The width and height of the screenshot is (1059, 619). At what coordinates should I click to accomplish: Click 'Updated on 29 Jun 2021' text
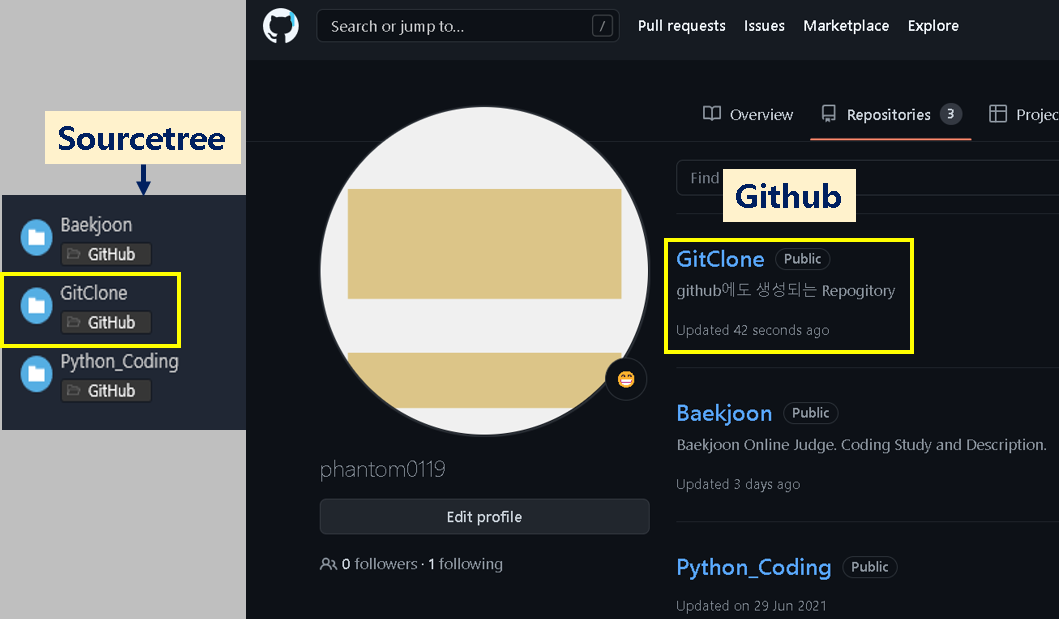(751, 605)
